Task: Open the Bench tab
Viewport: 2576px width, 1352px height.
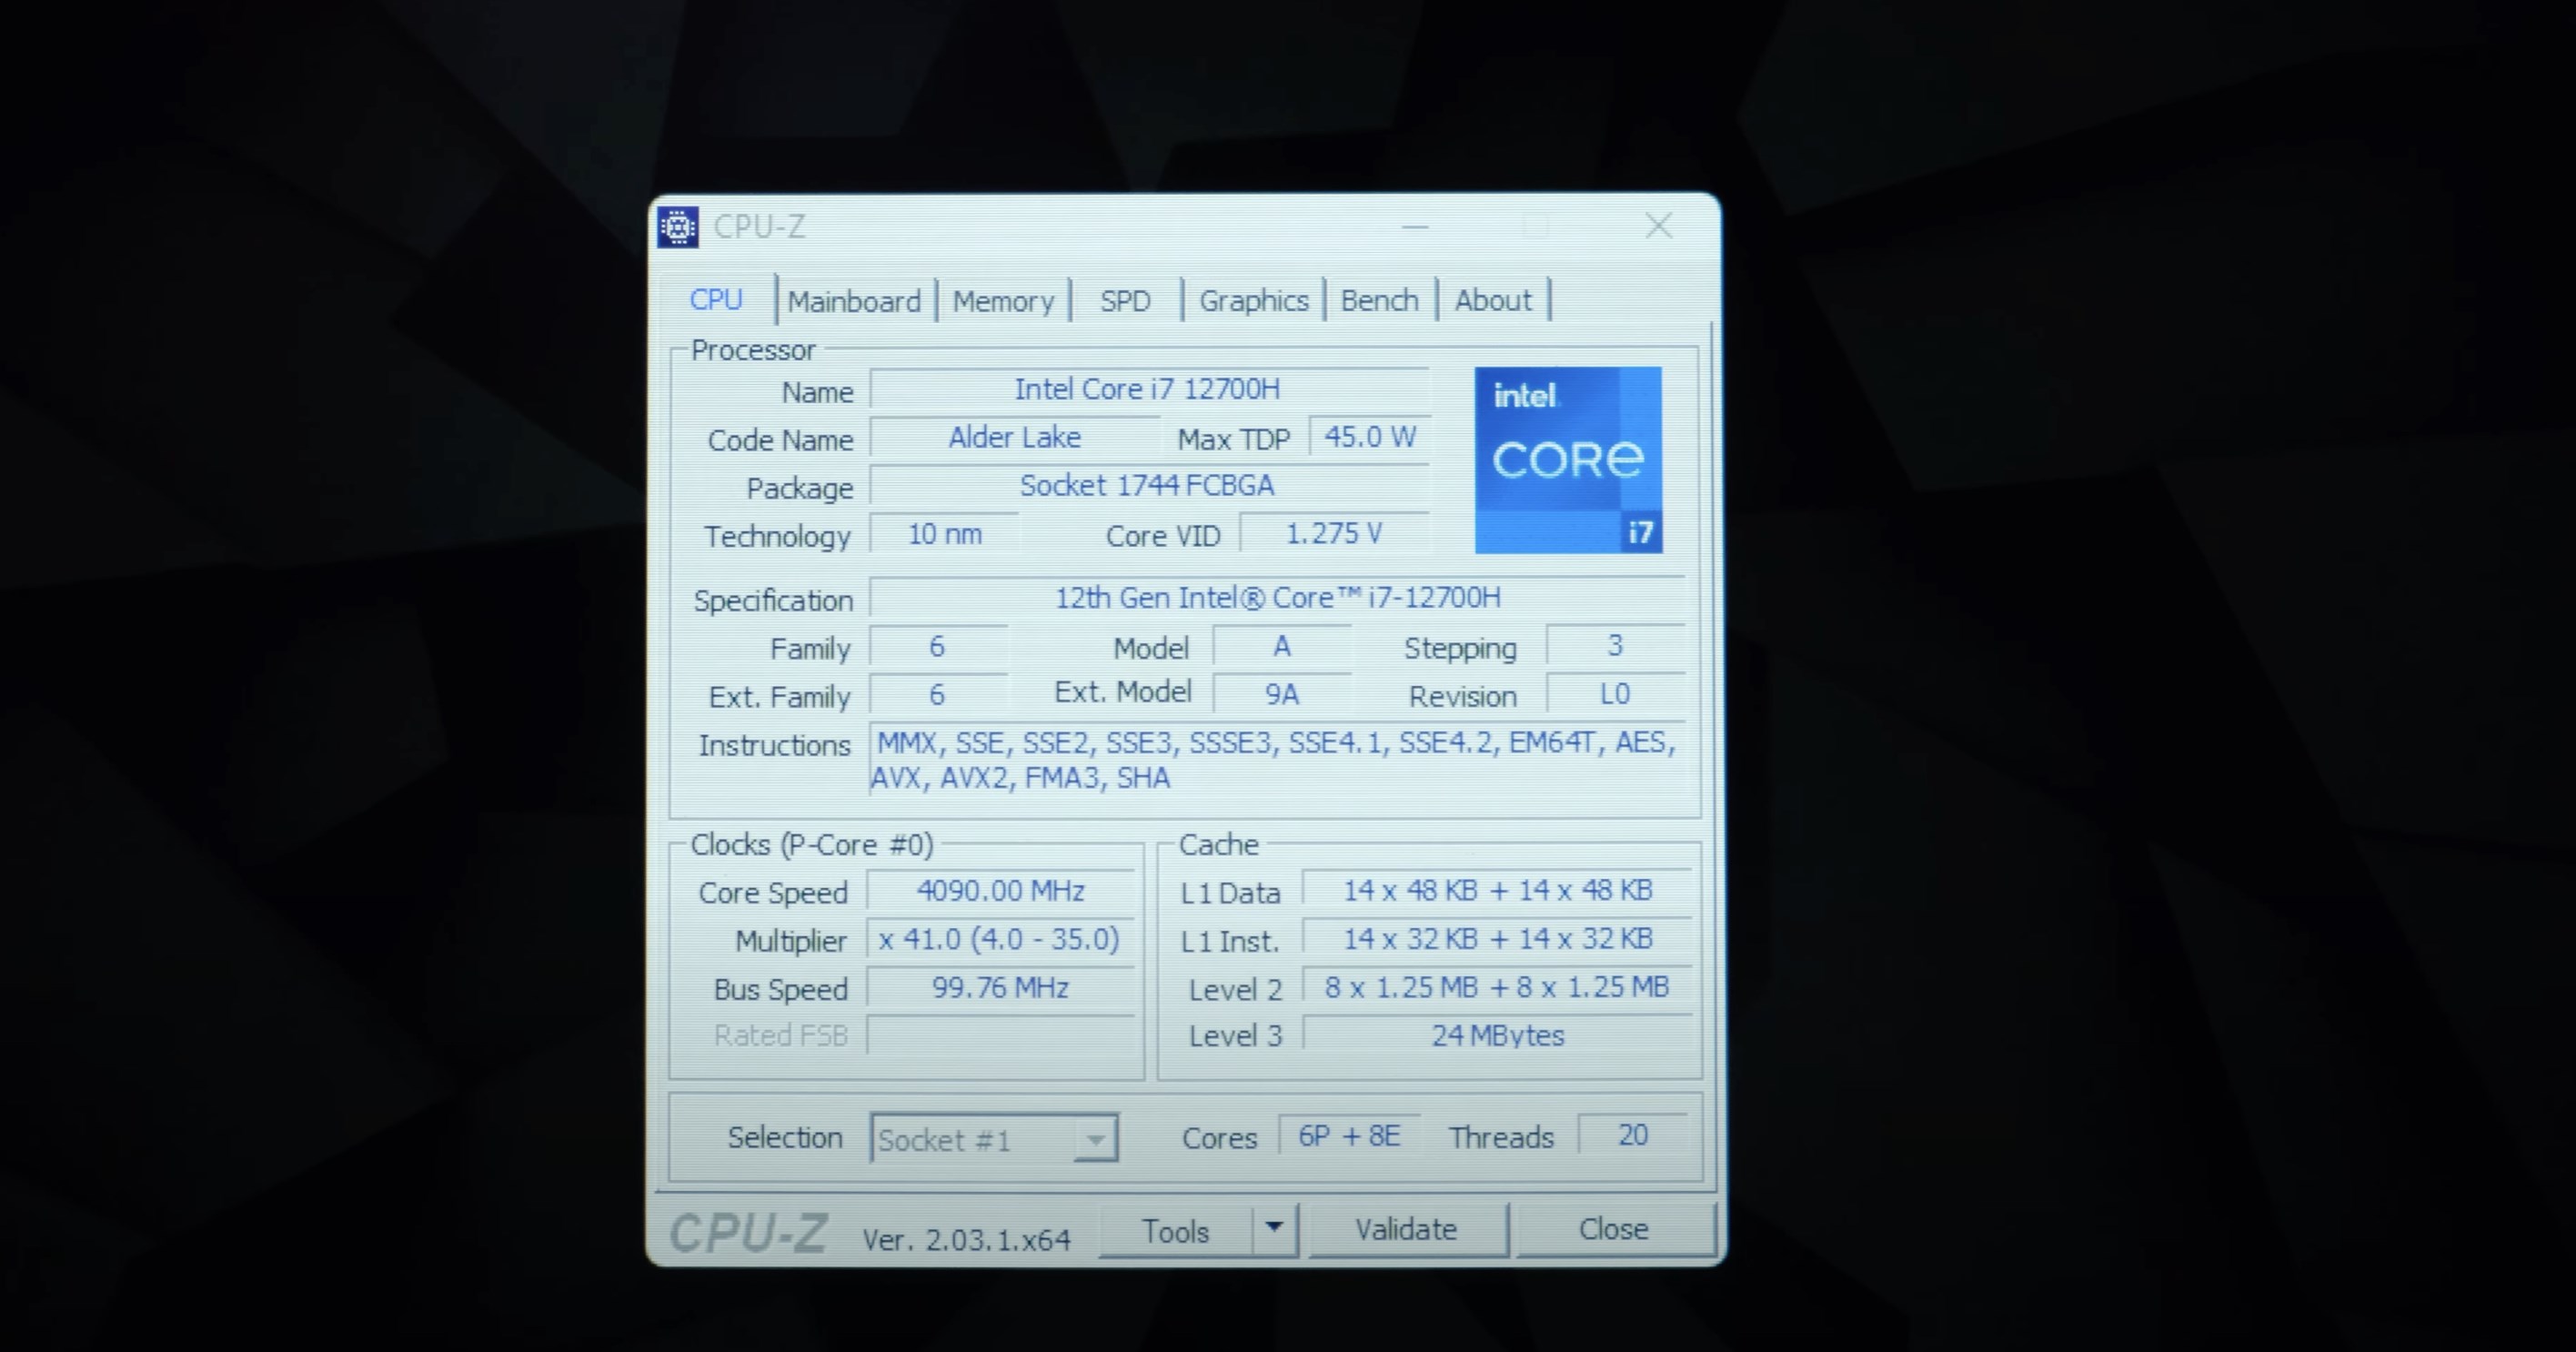Action: pyautogui.click(x=1379, y=300)
